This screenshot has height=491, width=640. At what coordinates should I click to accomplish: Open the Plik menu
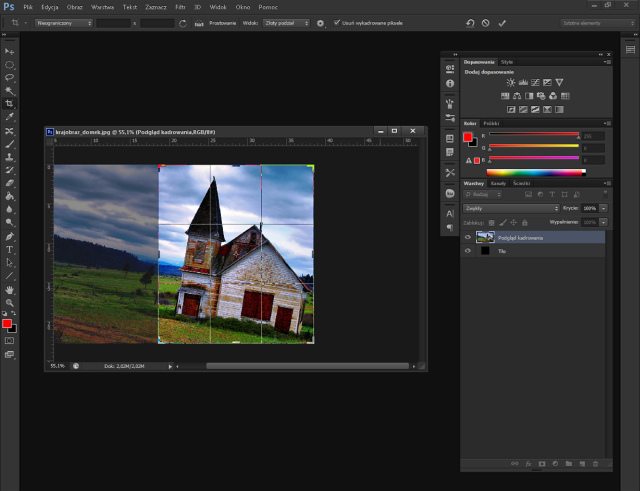point(28,7)
